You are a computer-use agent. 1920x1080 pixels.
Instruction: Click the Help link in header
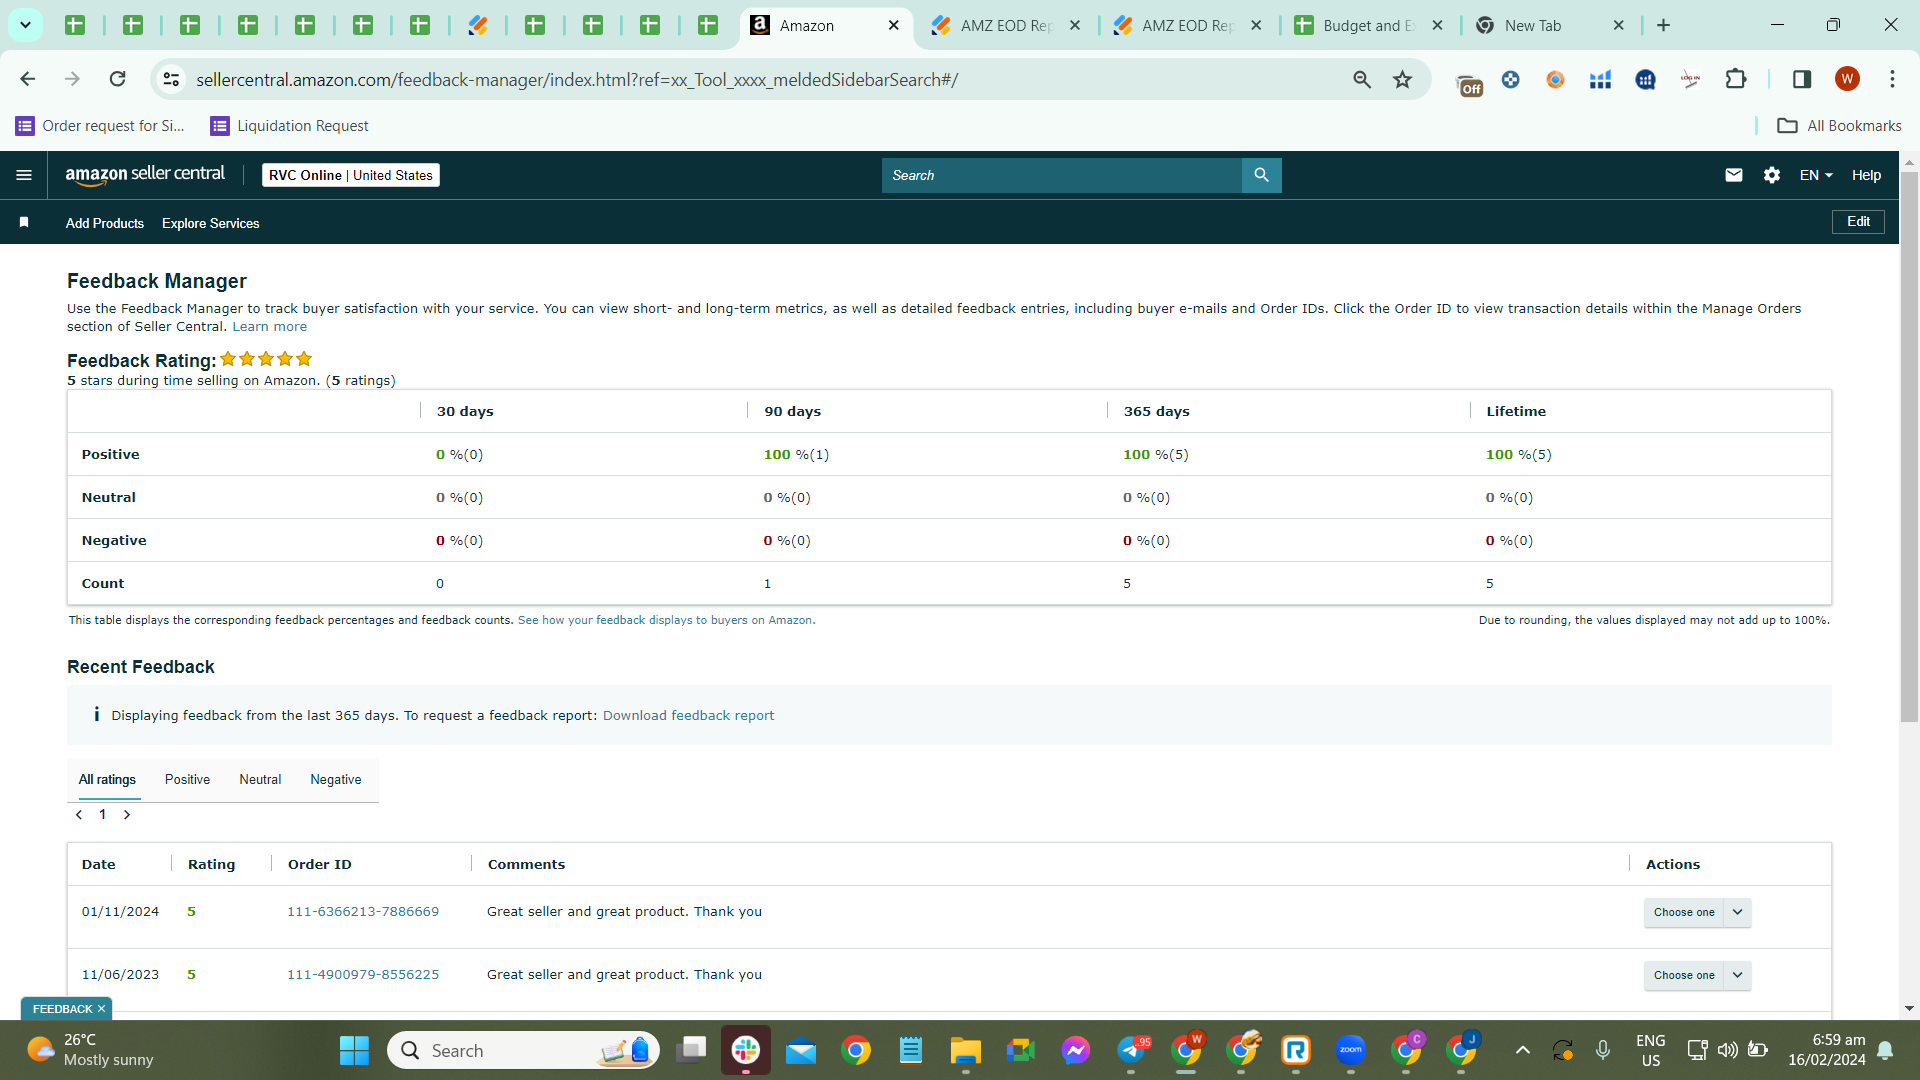[1866, 175]
